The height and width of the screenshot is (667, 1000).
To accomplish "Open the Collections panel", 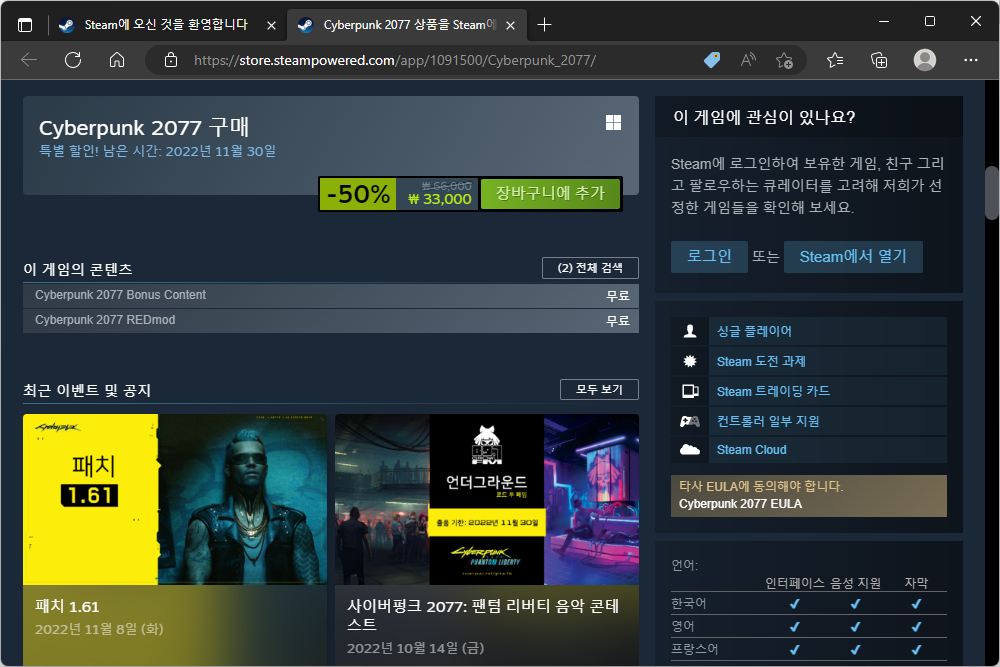I will (879, 60).
